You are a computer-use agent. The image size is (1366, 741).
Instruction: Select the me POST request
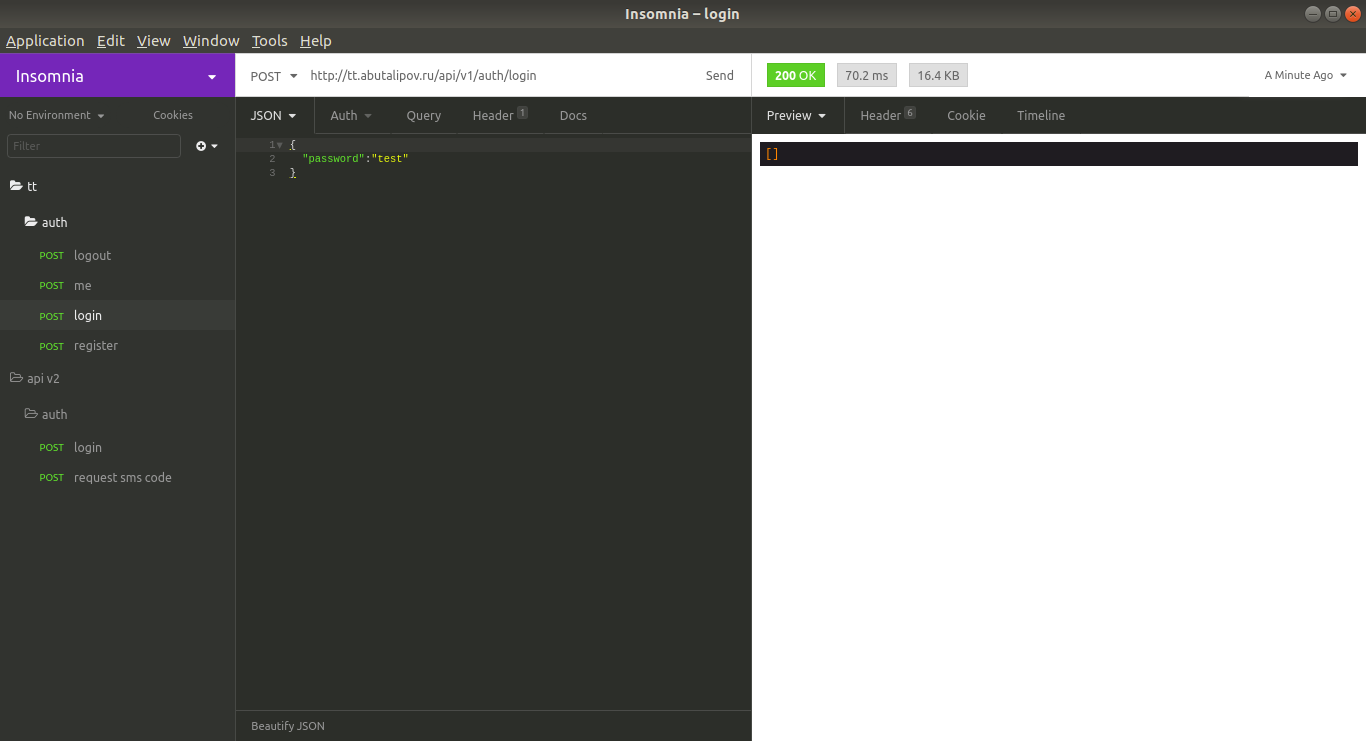tap(117, 285)
